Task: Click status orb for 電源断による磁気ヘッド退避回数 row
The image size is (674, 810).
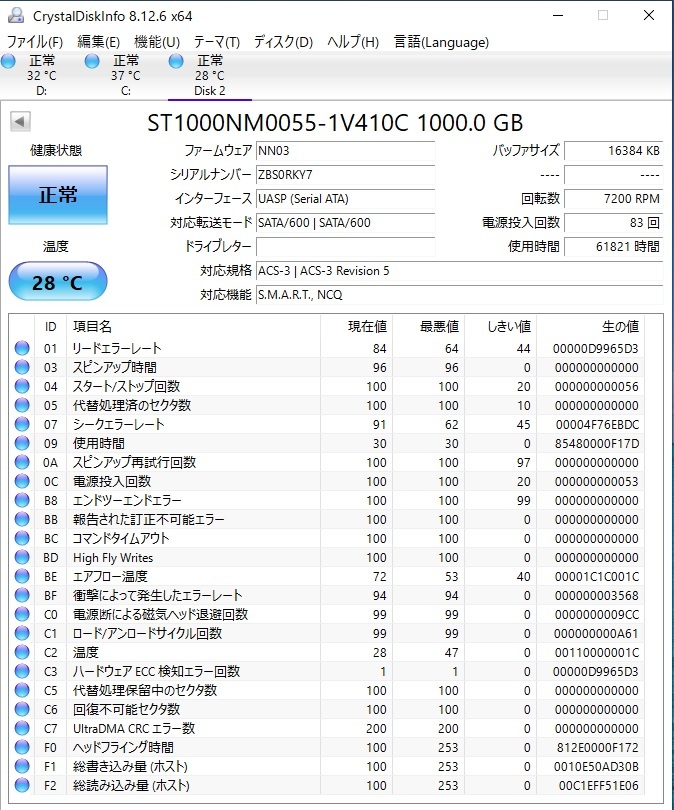Action: pos(22,614)
